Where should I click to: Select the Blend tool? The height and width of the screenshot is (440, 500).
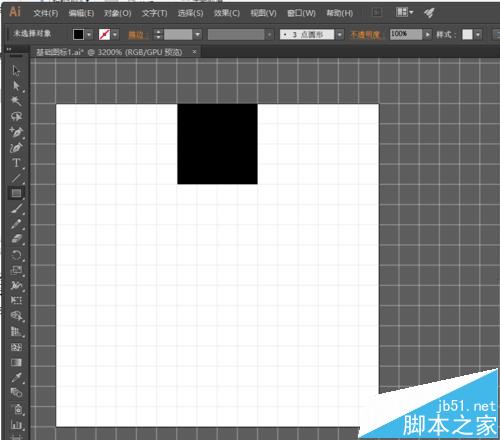(x=16, y=393)
